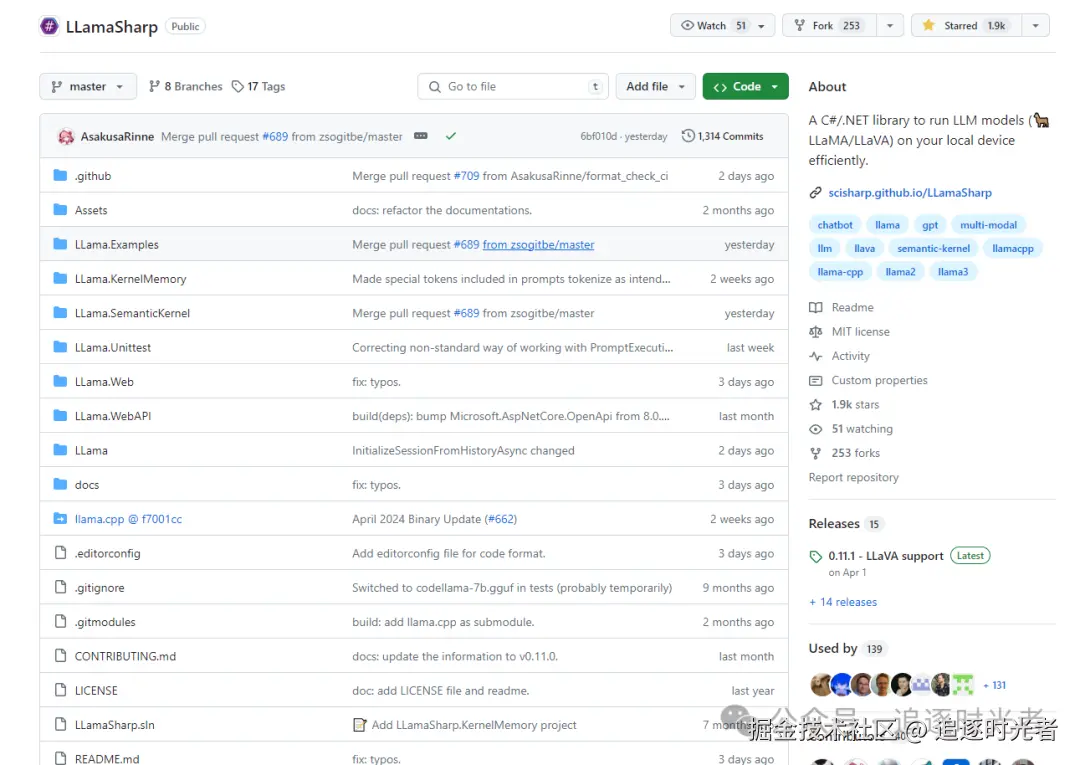The height and width of the screenshot is (765, 1080).
Task: Open the Add file dropdown
Action: (x=655, y=87)
